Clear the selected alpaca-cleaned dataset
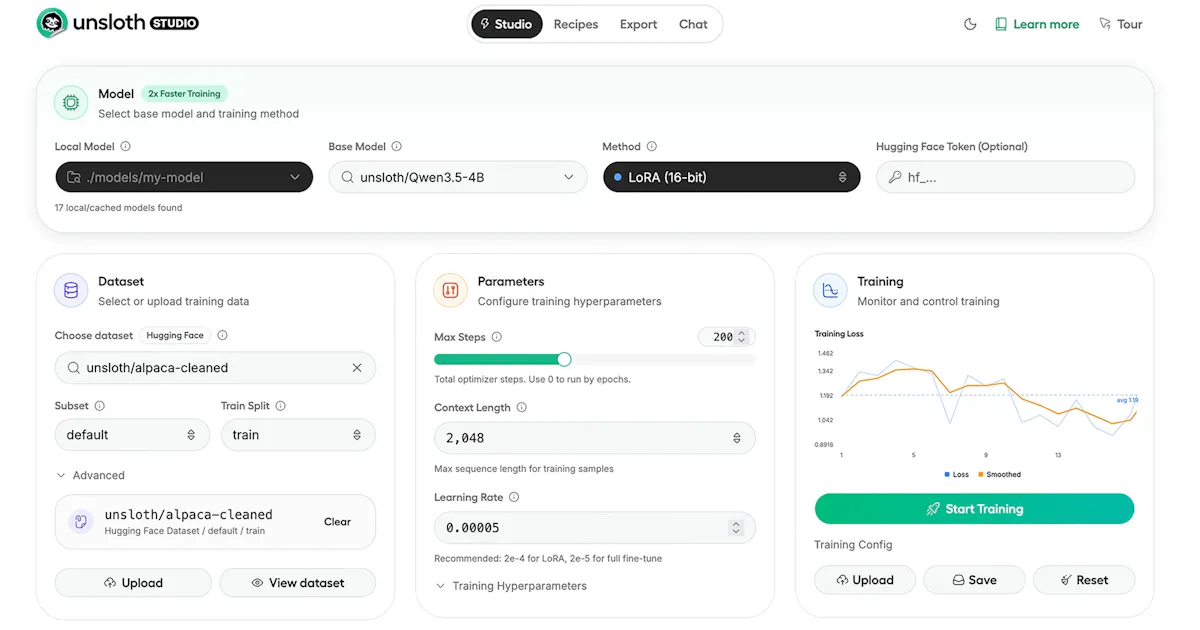This screenshot has width=1200, height=630. [x=337, y=522]
